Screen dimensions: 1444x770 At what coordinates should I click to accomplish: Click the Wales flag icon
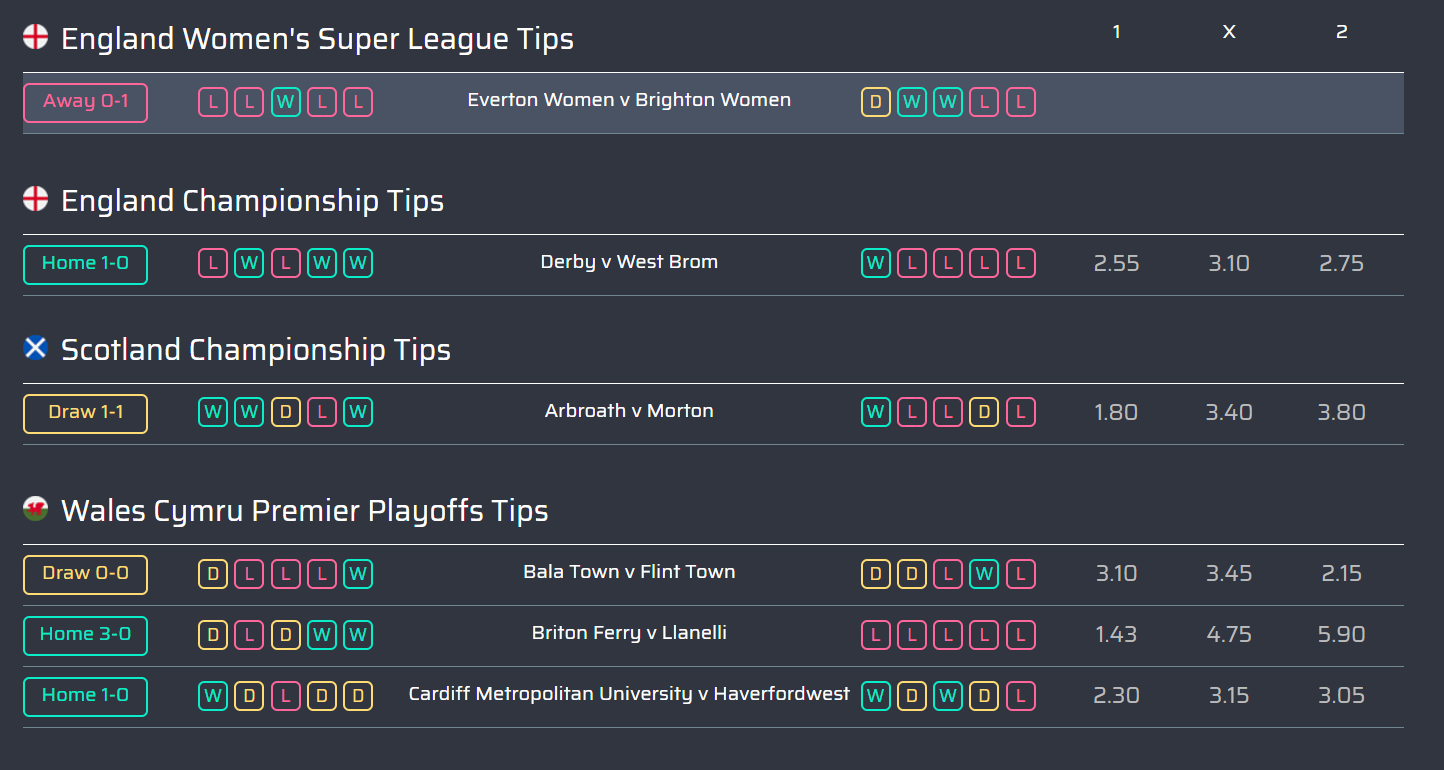coord(35,509)
